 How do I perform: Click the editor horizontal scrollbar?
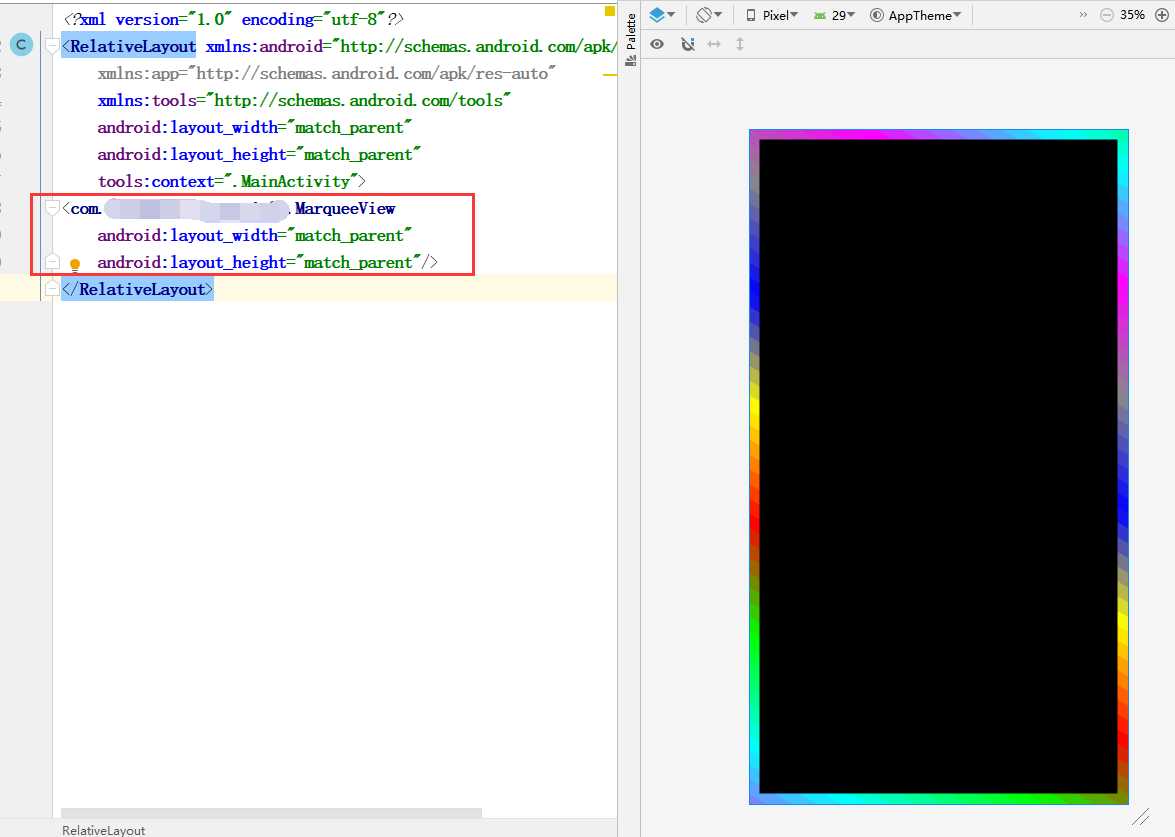(271, 813)
